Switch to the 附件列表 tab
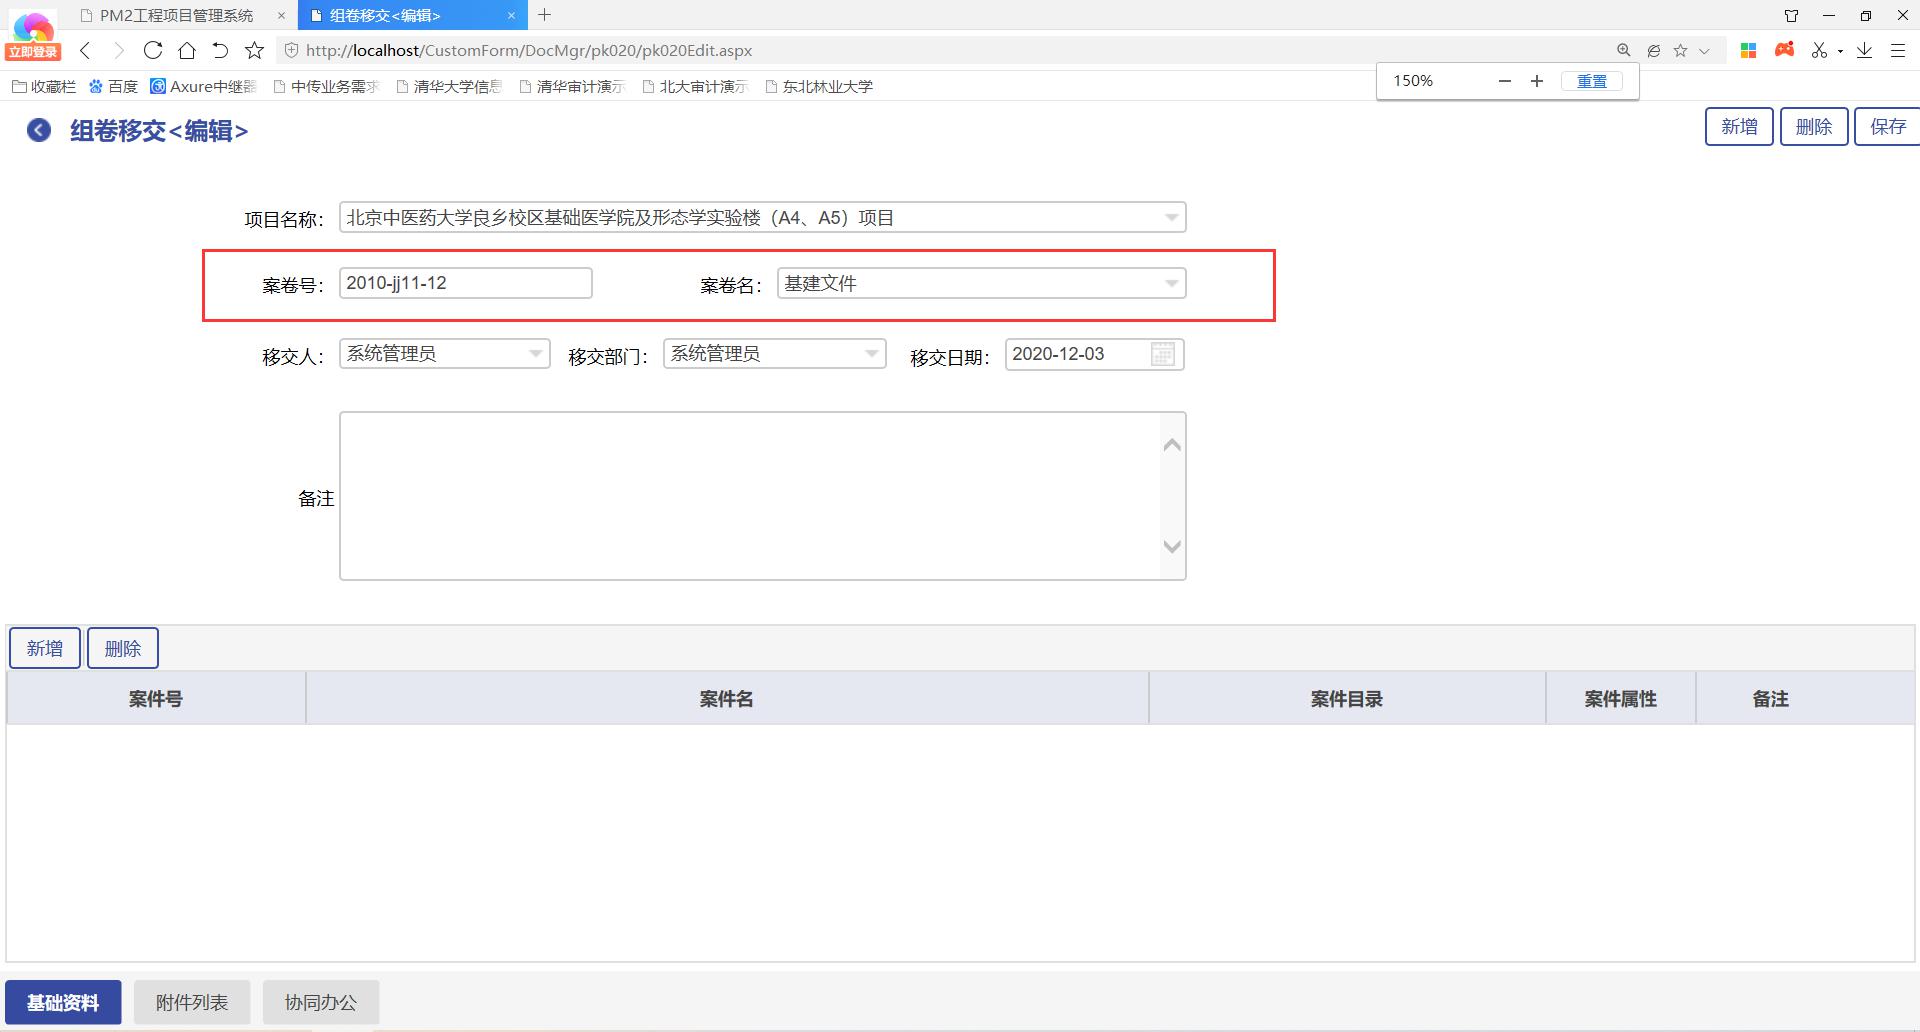This screenshot has height=1032, width=1920. tap(192, 1002)
